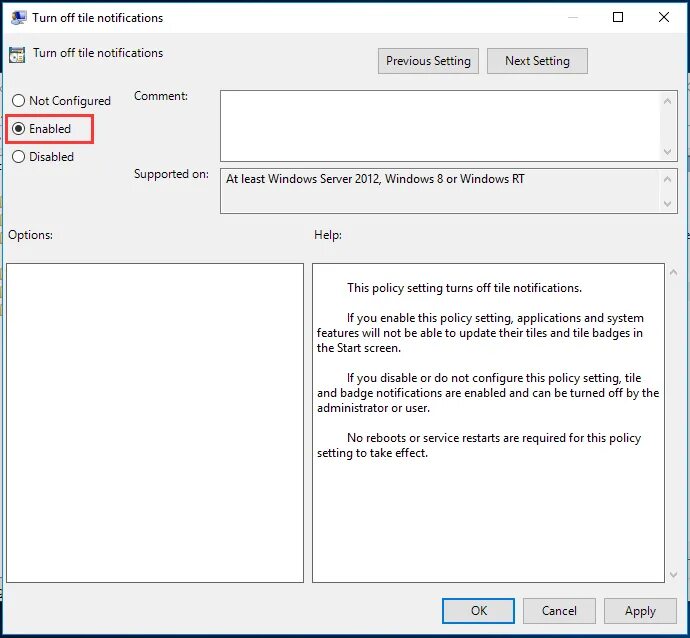Click the empty Options pane

[x=155, y=423]
